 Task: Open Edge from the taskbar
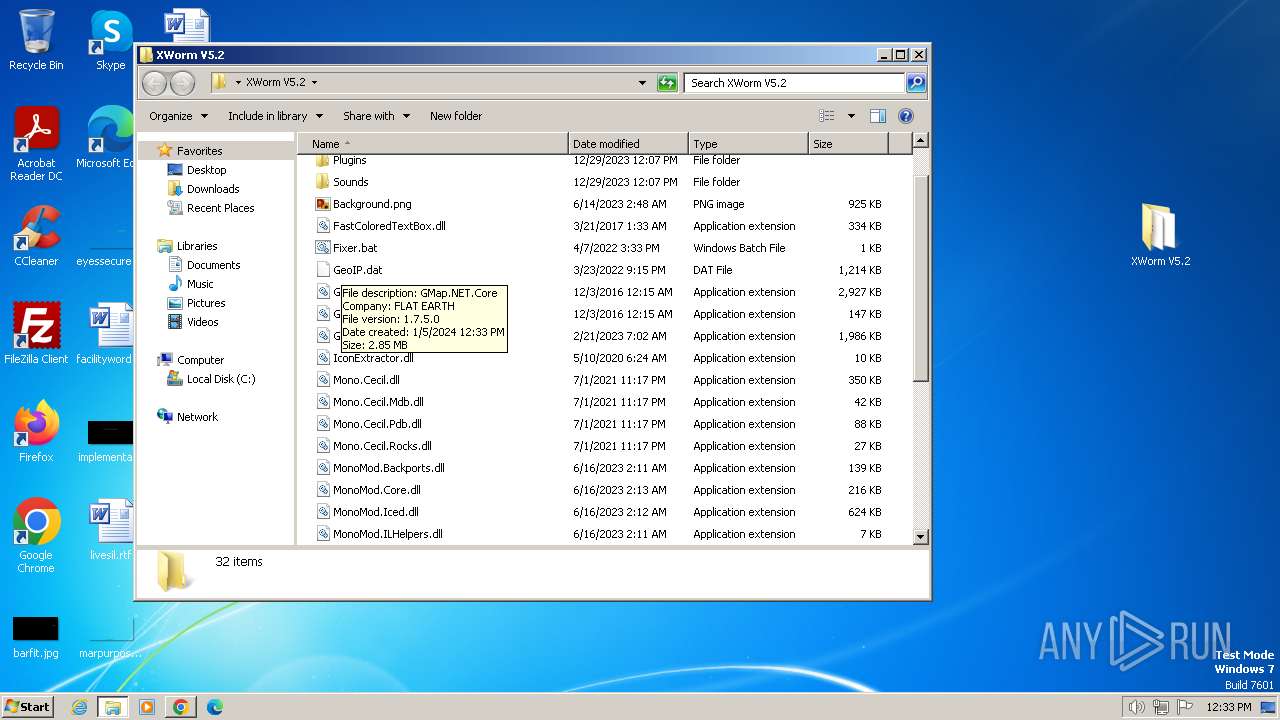(214, 707)
